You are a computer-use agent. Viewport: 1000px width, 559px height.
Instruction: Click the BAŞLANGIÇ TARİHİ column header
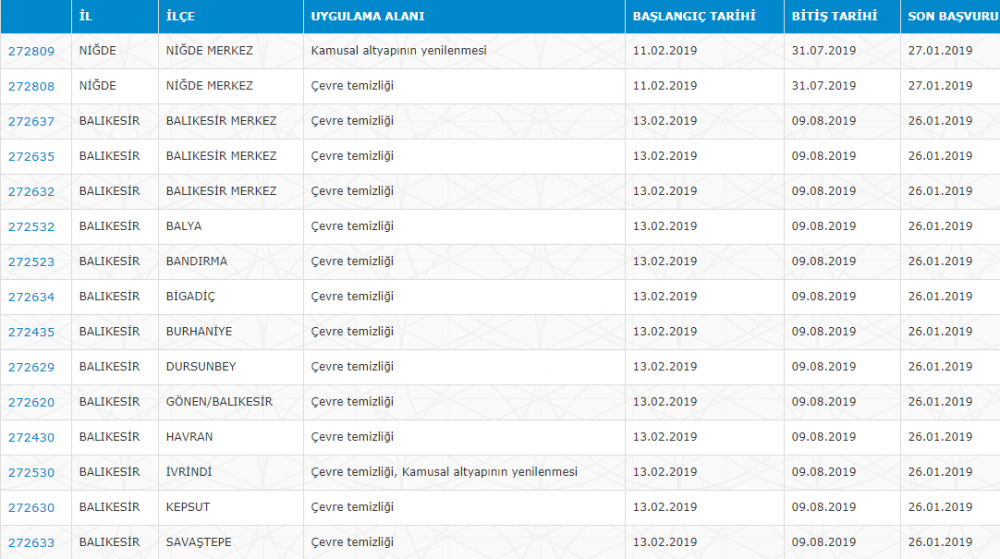click(694, 16)
